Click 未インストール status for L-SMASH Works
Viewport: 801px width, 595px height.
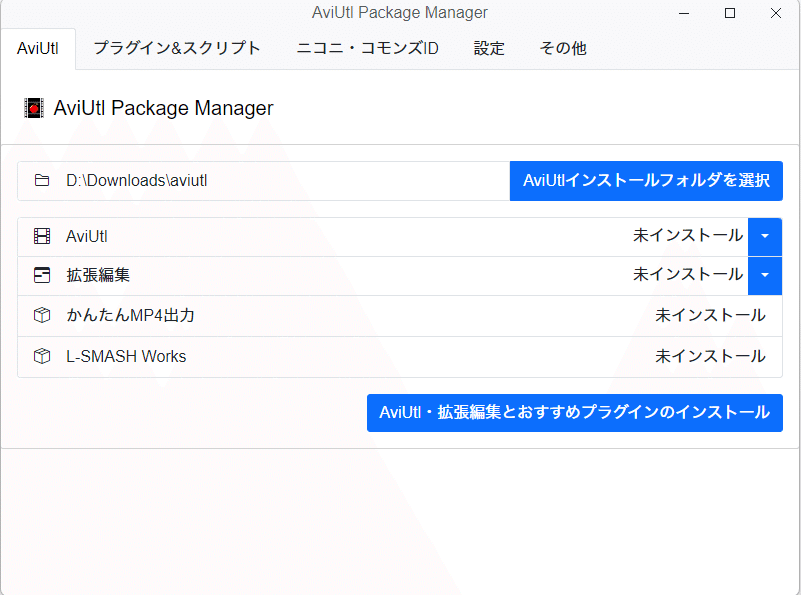[710, 356]
